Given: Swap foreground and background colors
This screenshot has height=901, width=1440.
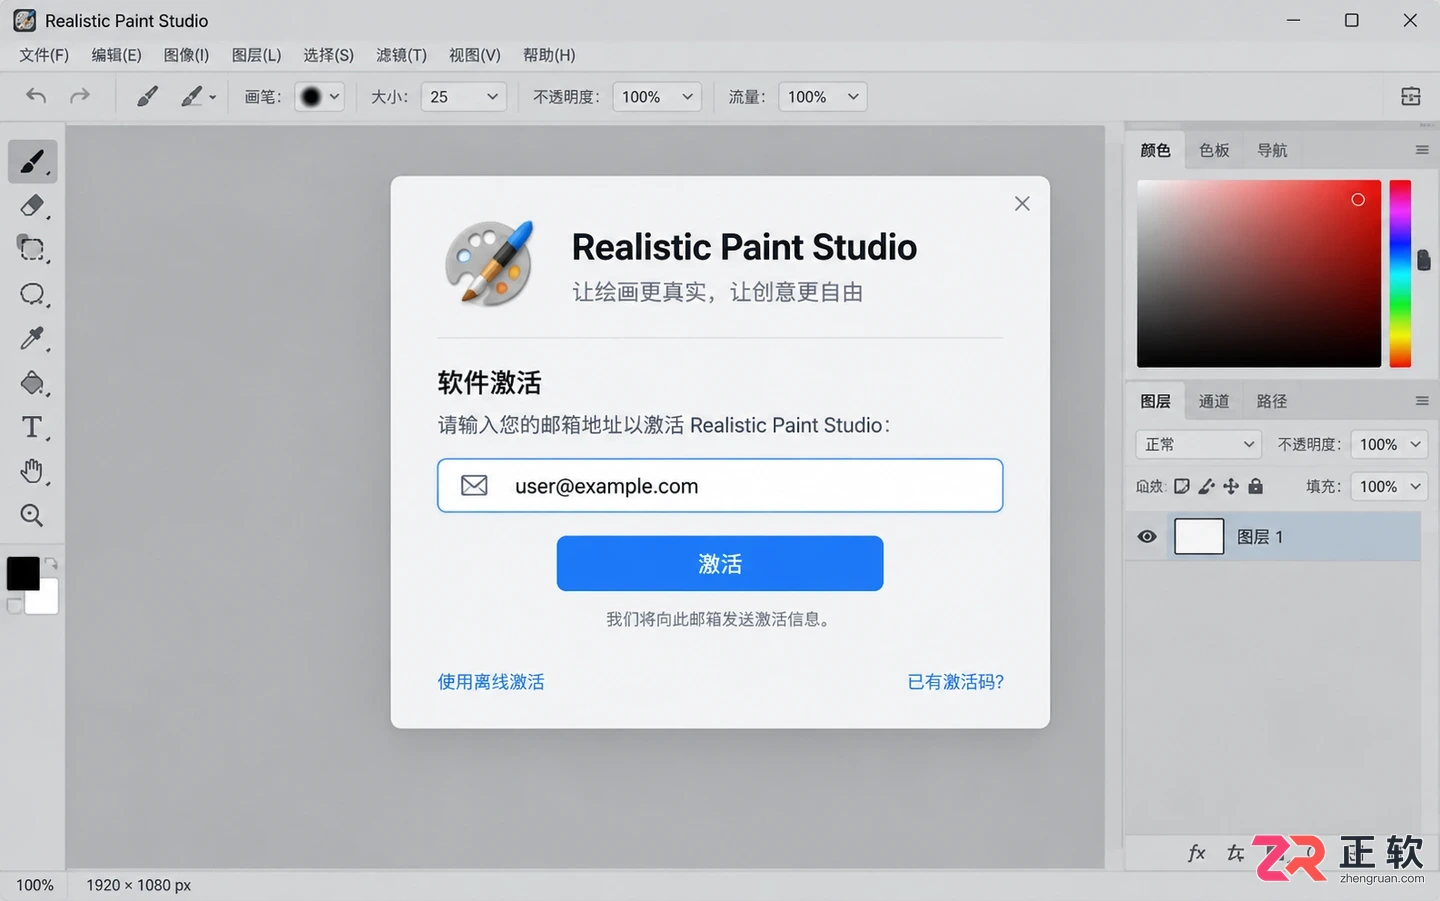Looking at the screenshot, I should coord(51,563).
